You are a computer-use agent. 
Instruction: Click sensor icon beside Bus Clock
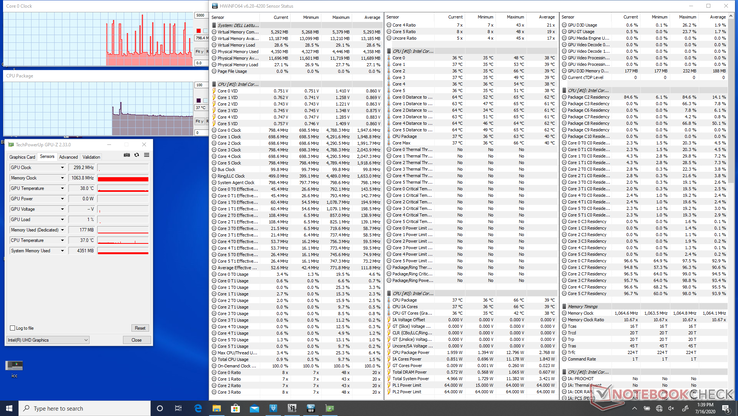(x=214, y=169)
